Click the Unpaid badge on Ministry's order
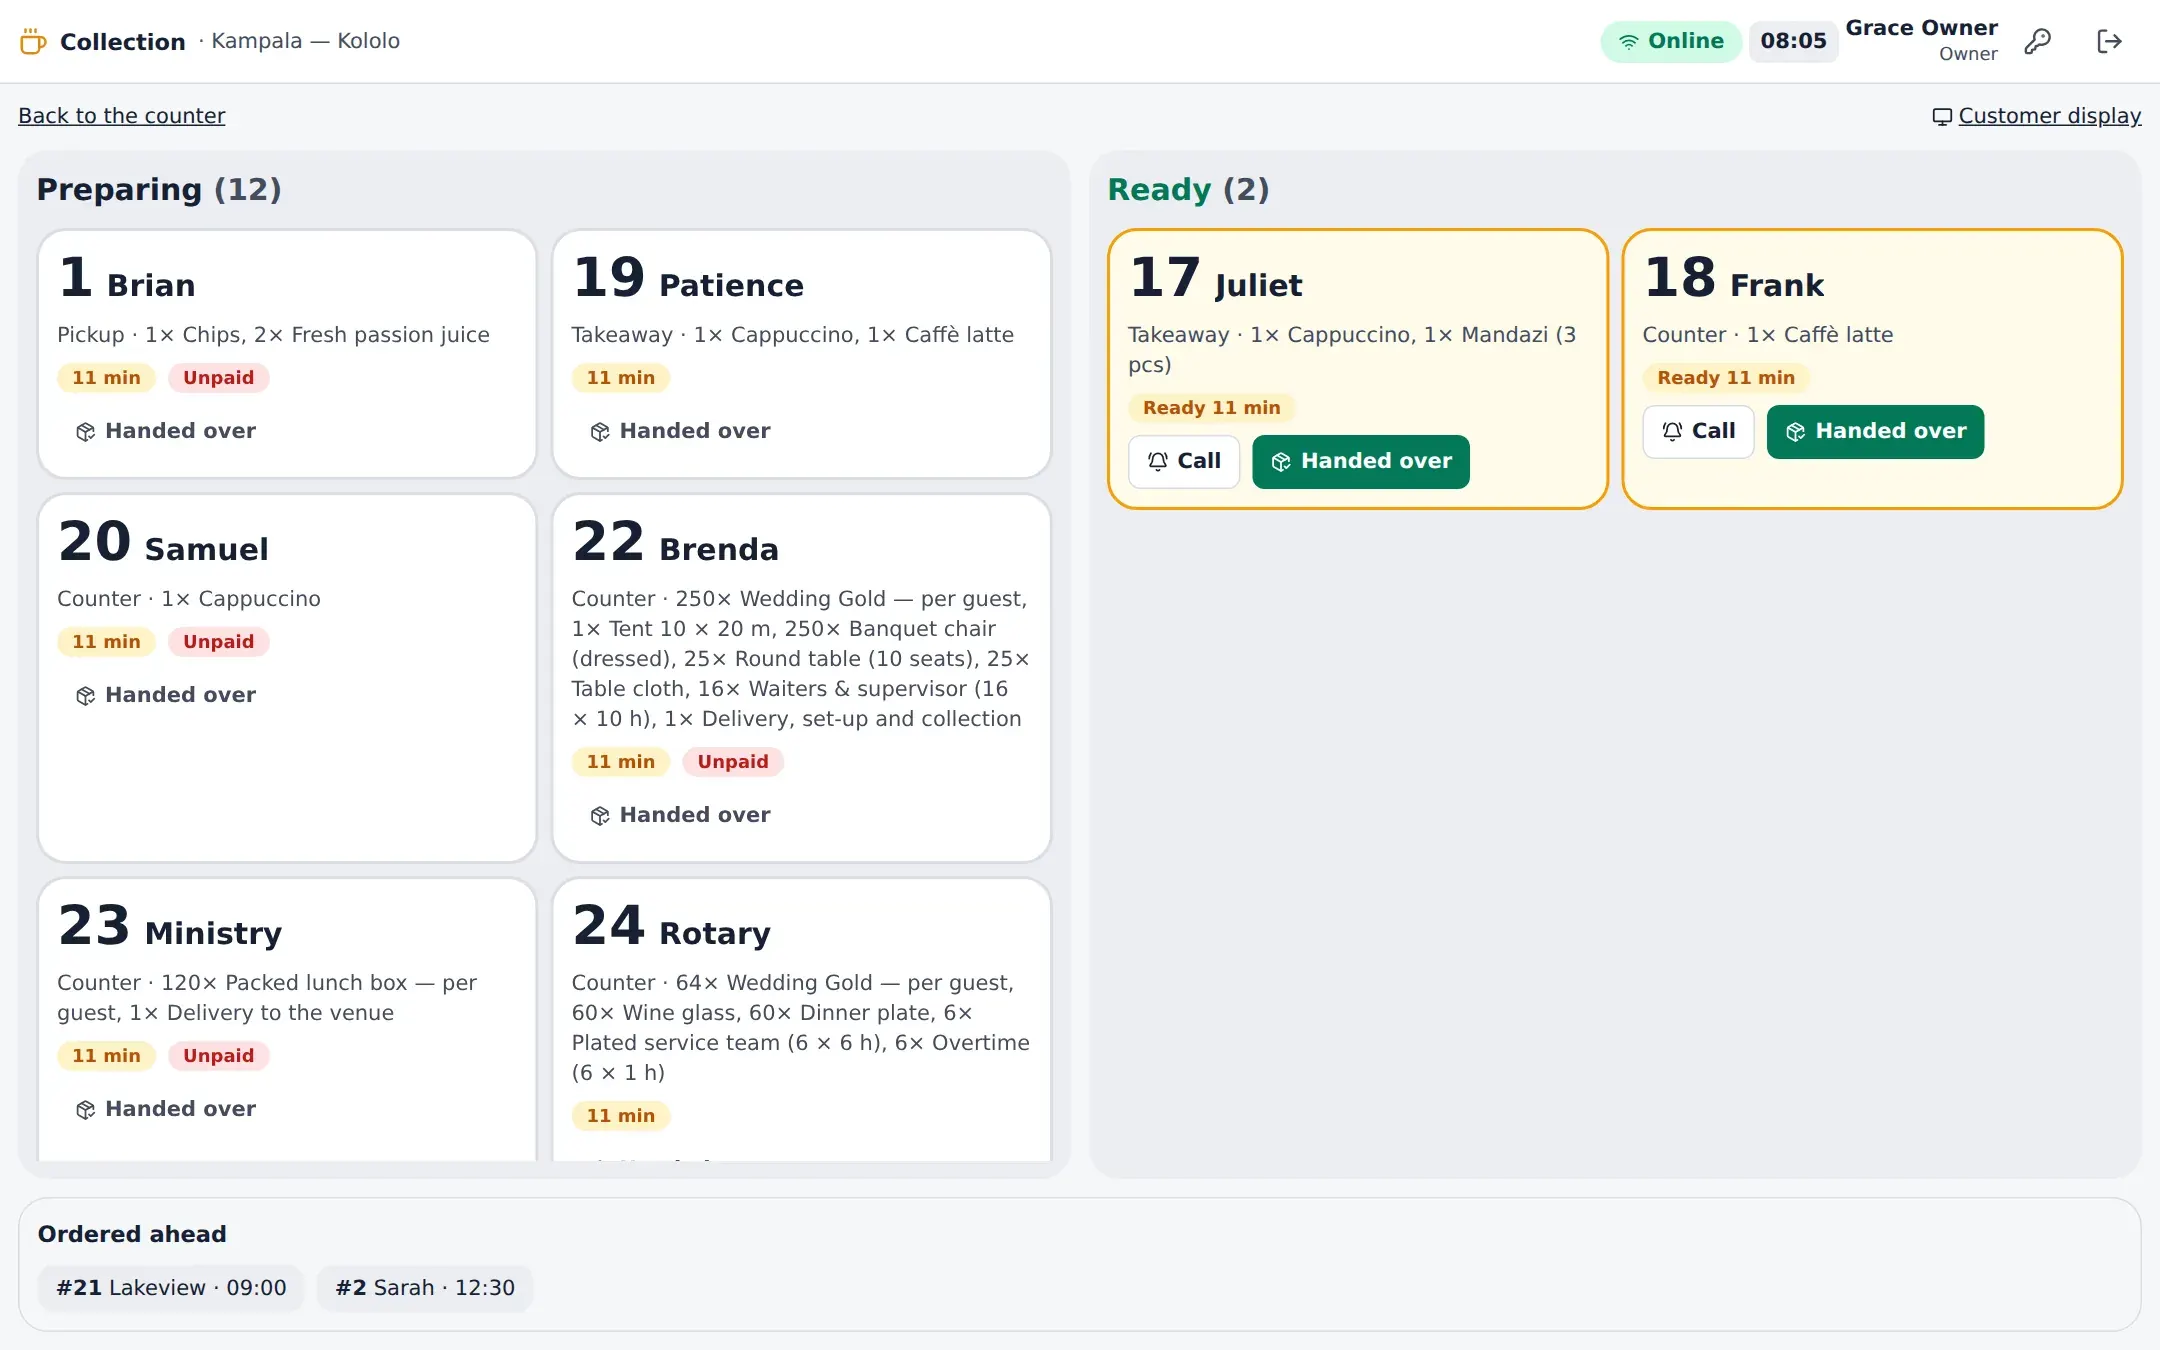 point(218,1056)
